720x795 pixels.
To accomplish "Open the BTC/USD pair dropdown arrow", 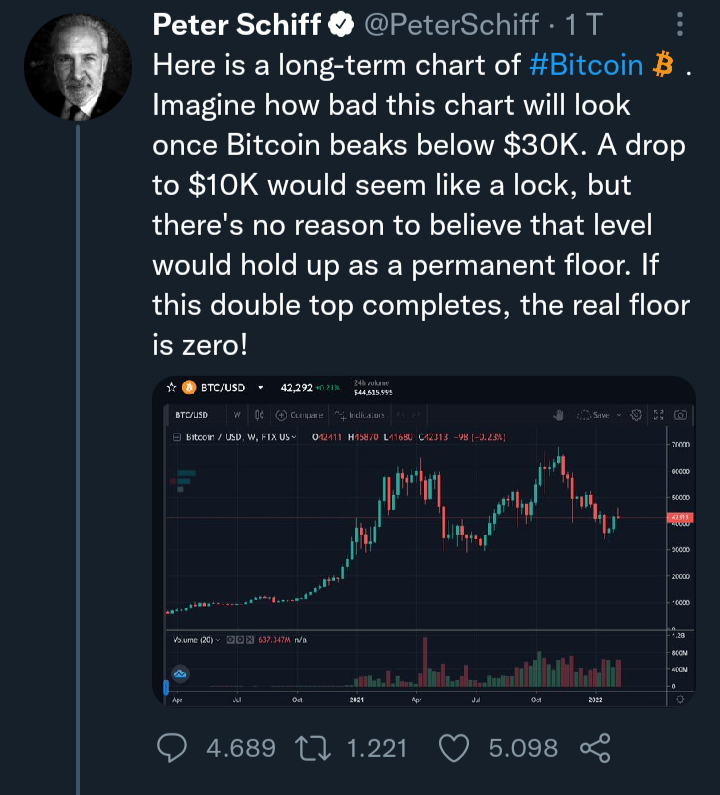I will [261, 388].
